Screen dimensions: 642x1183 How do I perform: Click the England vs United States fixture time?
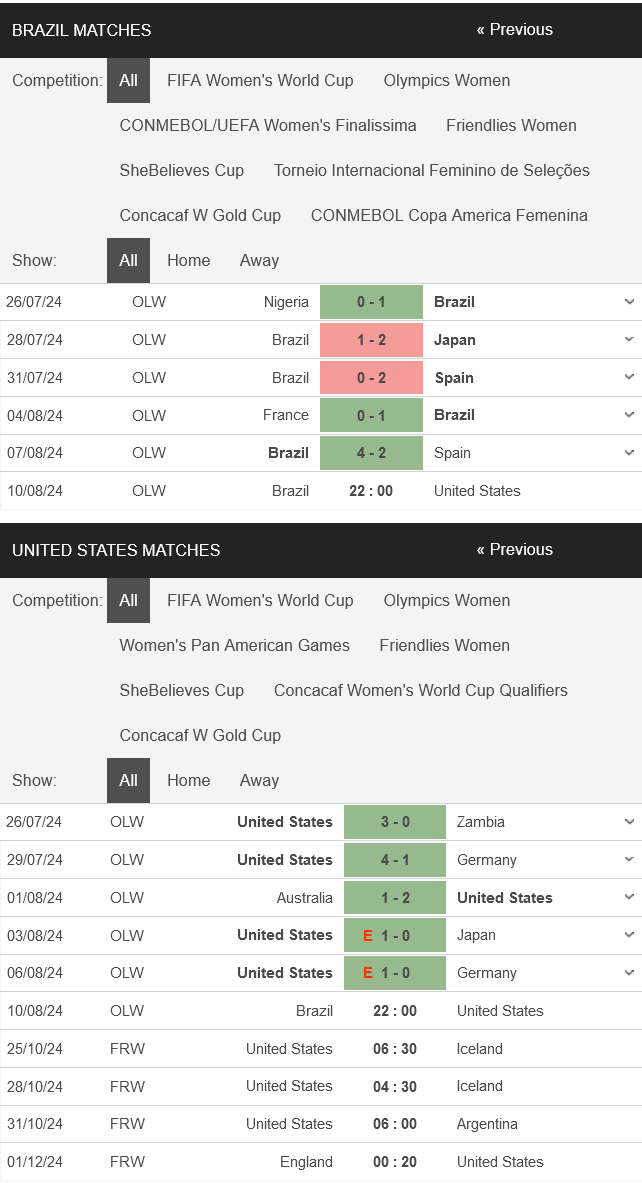pyautogui.click(x=395, y=1162)
